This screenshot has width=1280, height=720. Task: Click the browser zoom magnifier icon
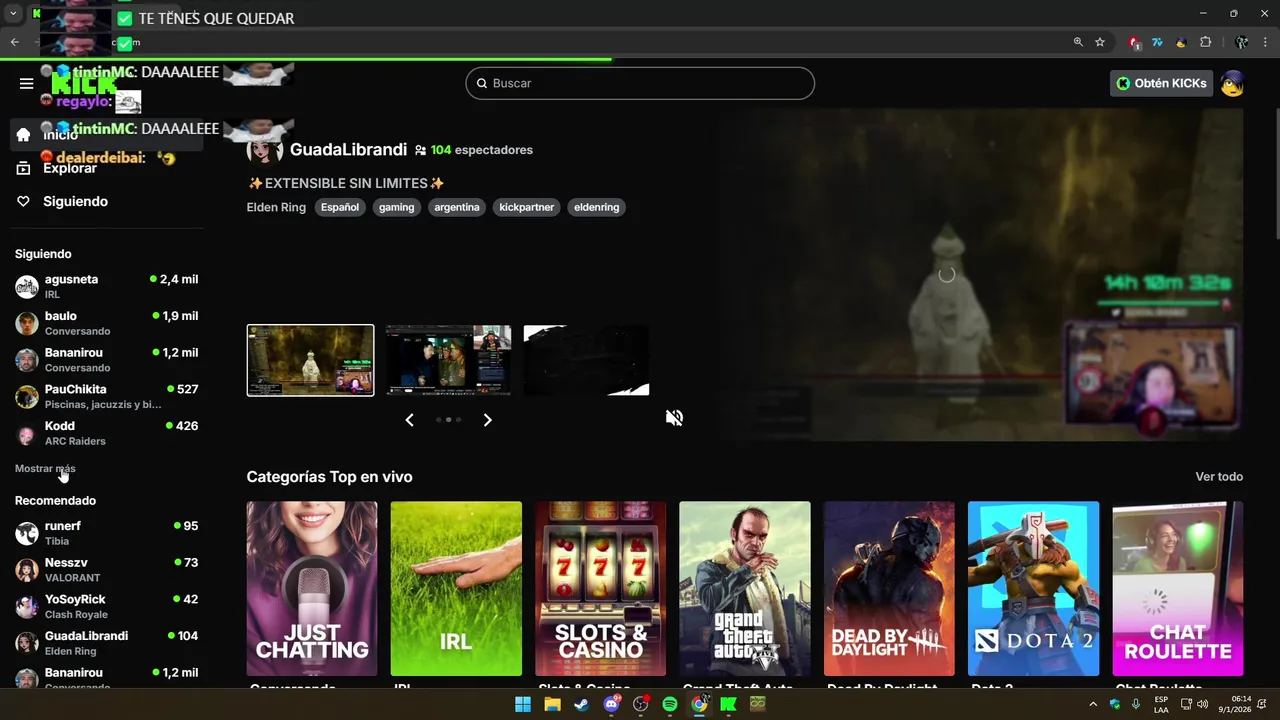point(1078,42)
